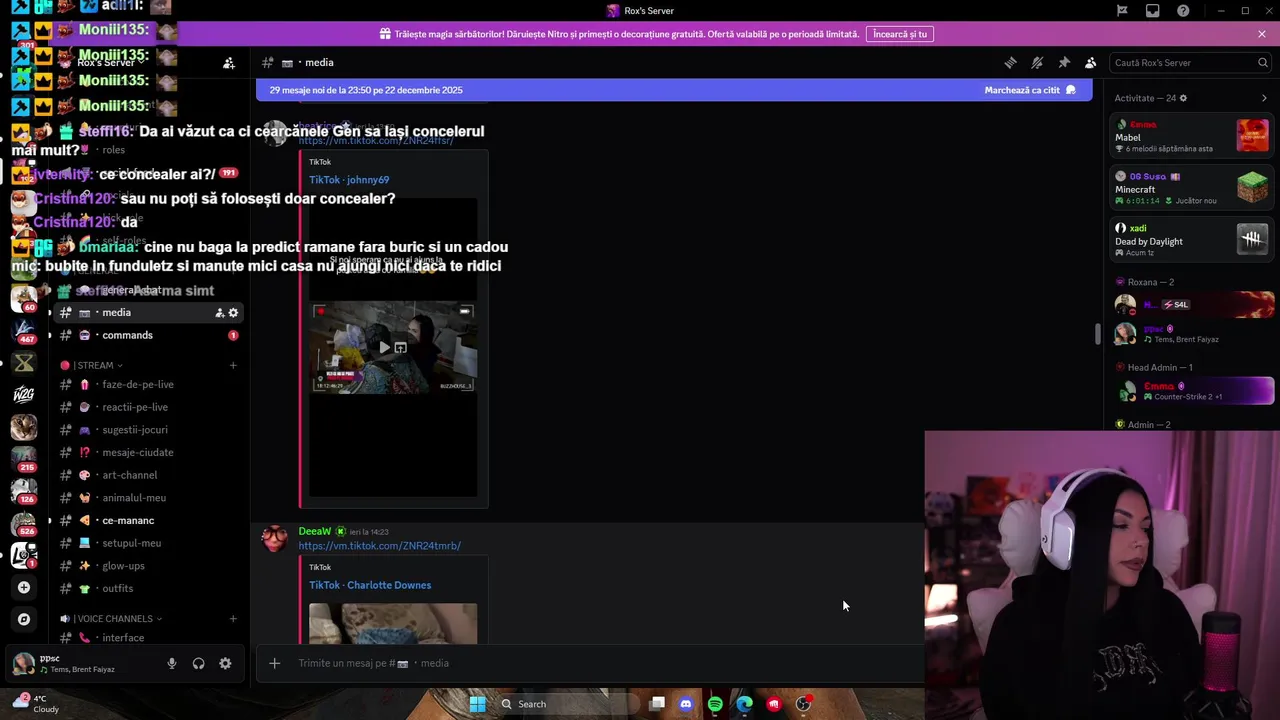Viewport: 1280px width, 720px height.
Task: Open server with 126 notification badge
Action: point(24,491)
